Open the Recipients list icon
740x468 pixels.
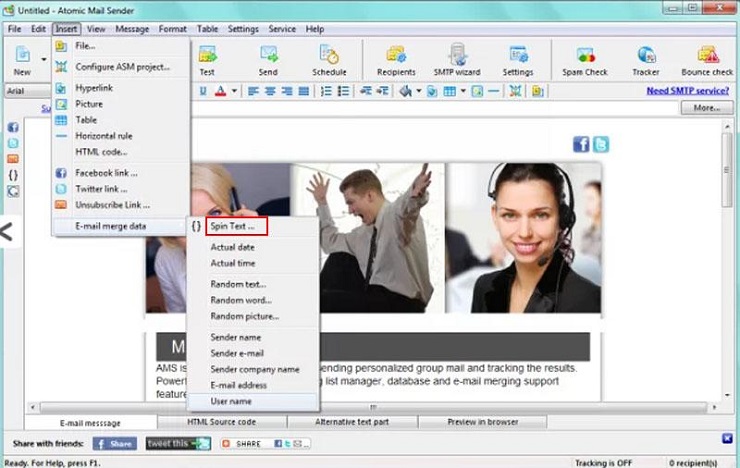click(x=396, y=59)
